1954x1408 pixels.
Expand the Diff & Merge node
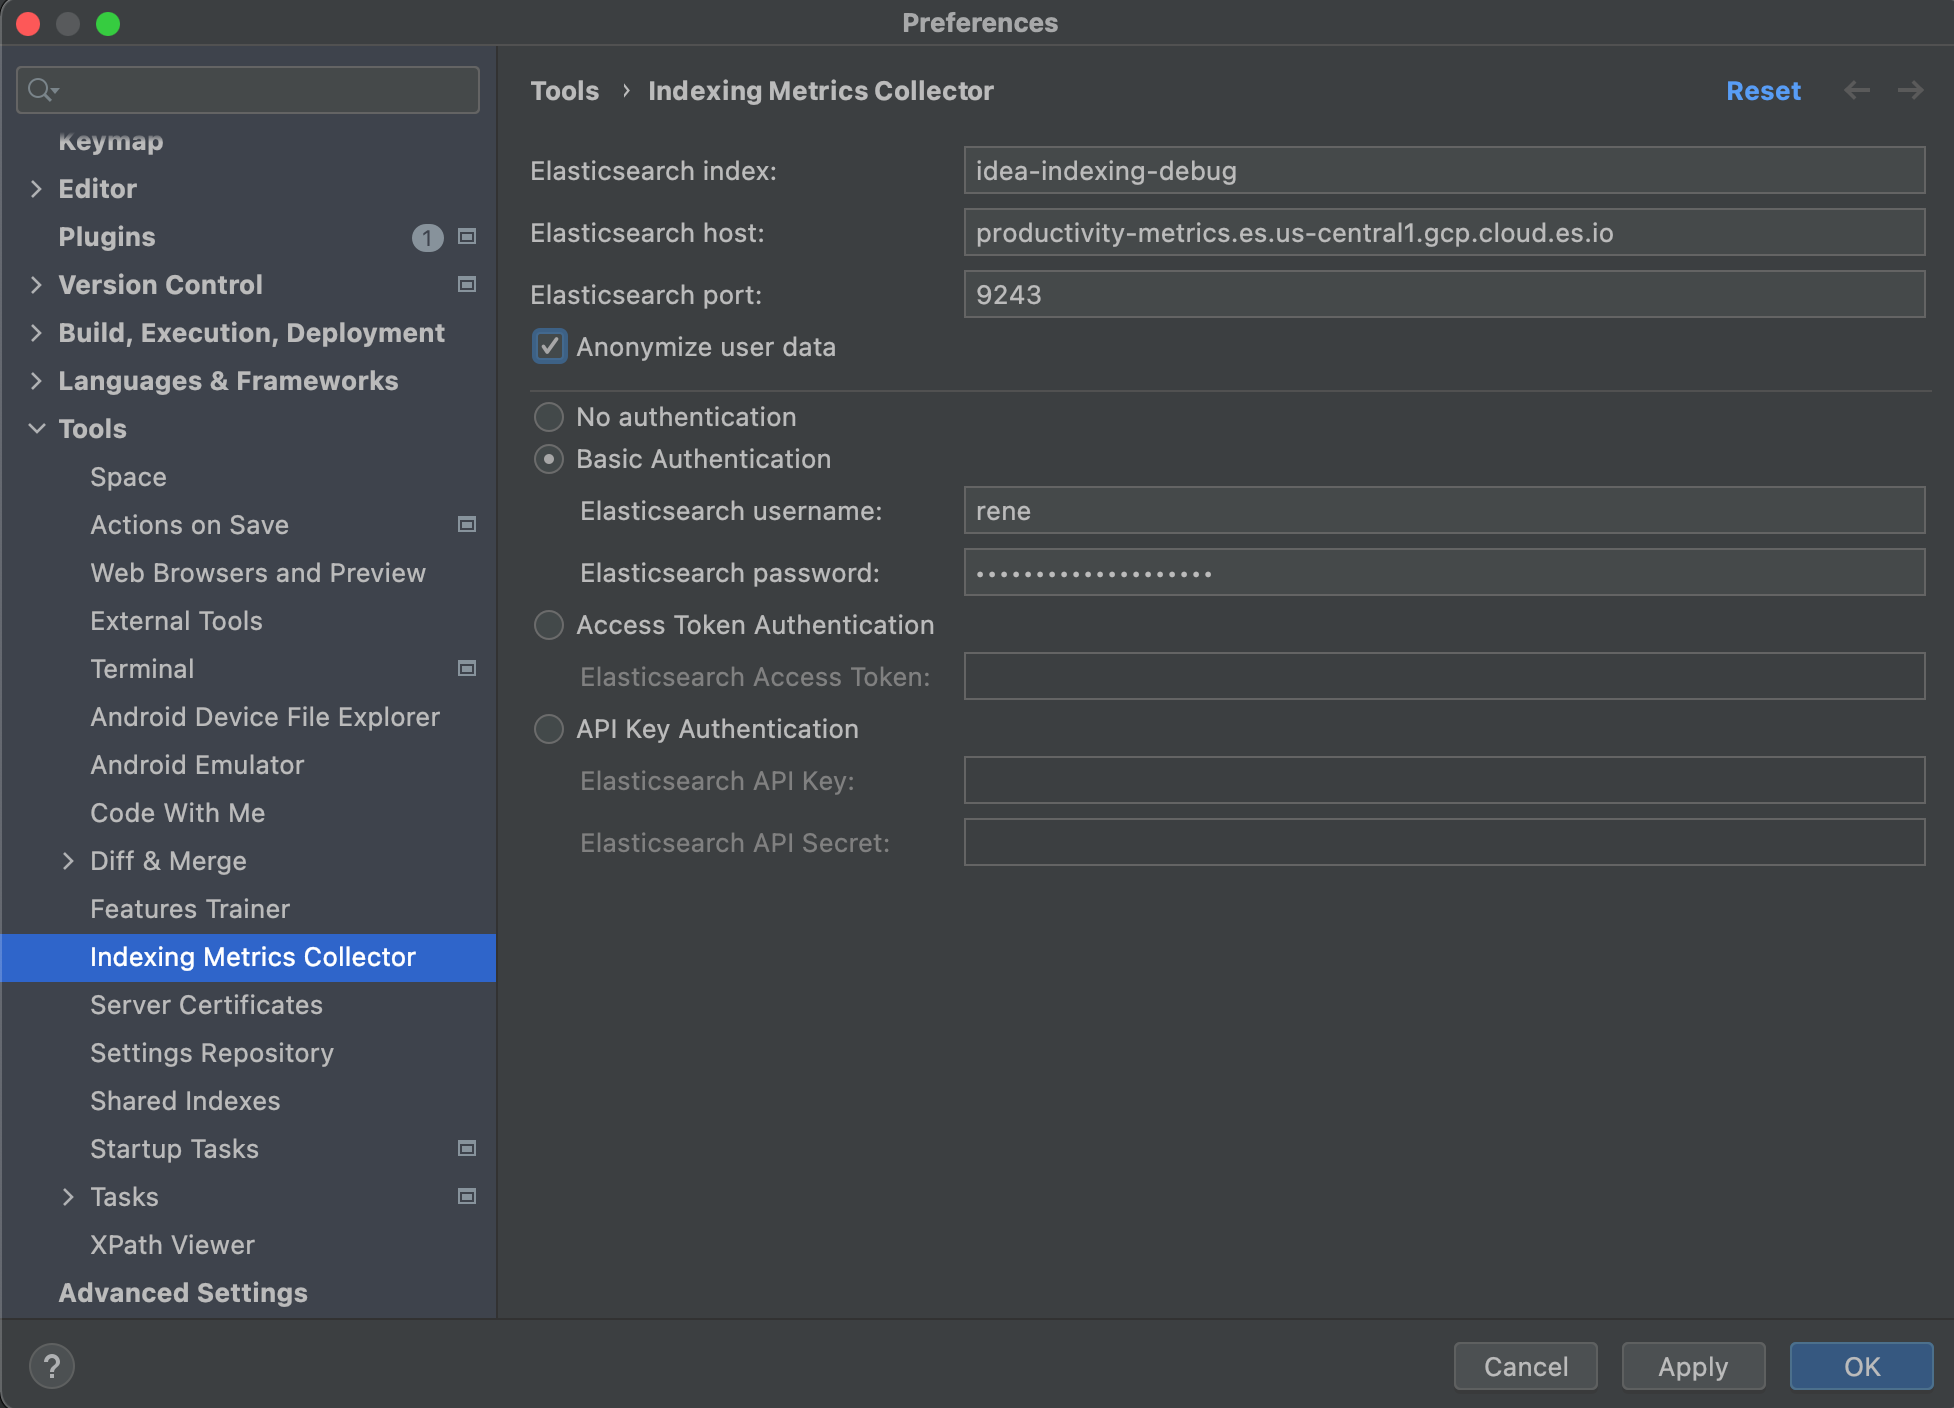(68, 861)
